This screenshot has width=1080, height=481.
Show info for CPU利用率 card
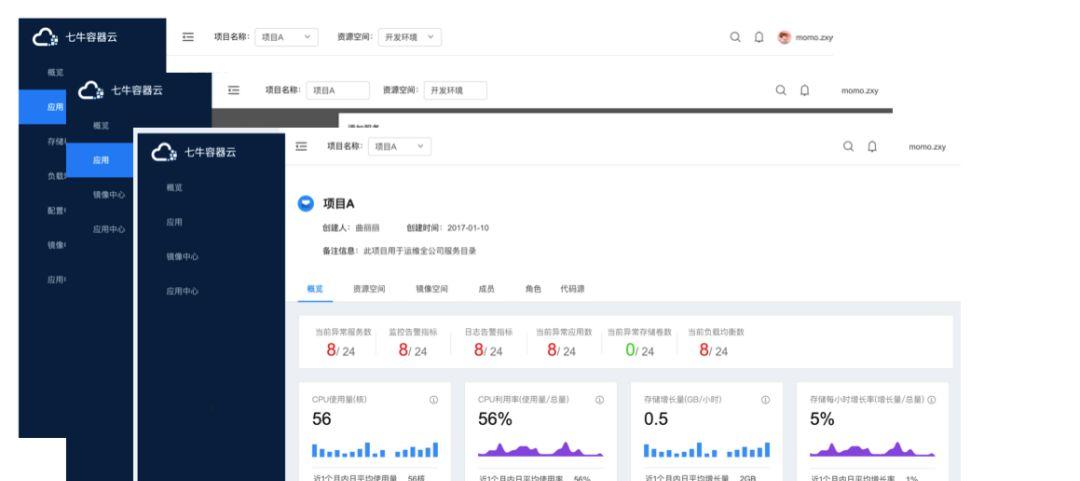point(600,400)
